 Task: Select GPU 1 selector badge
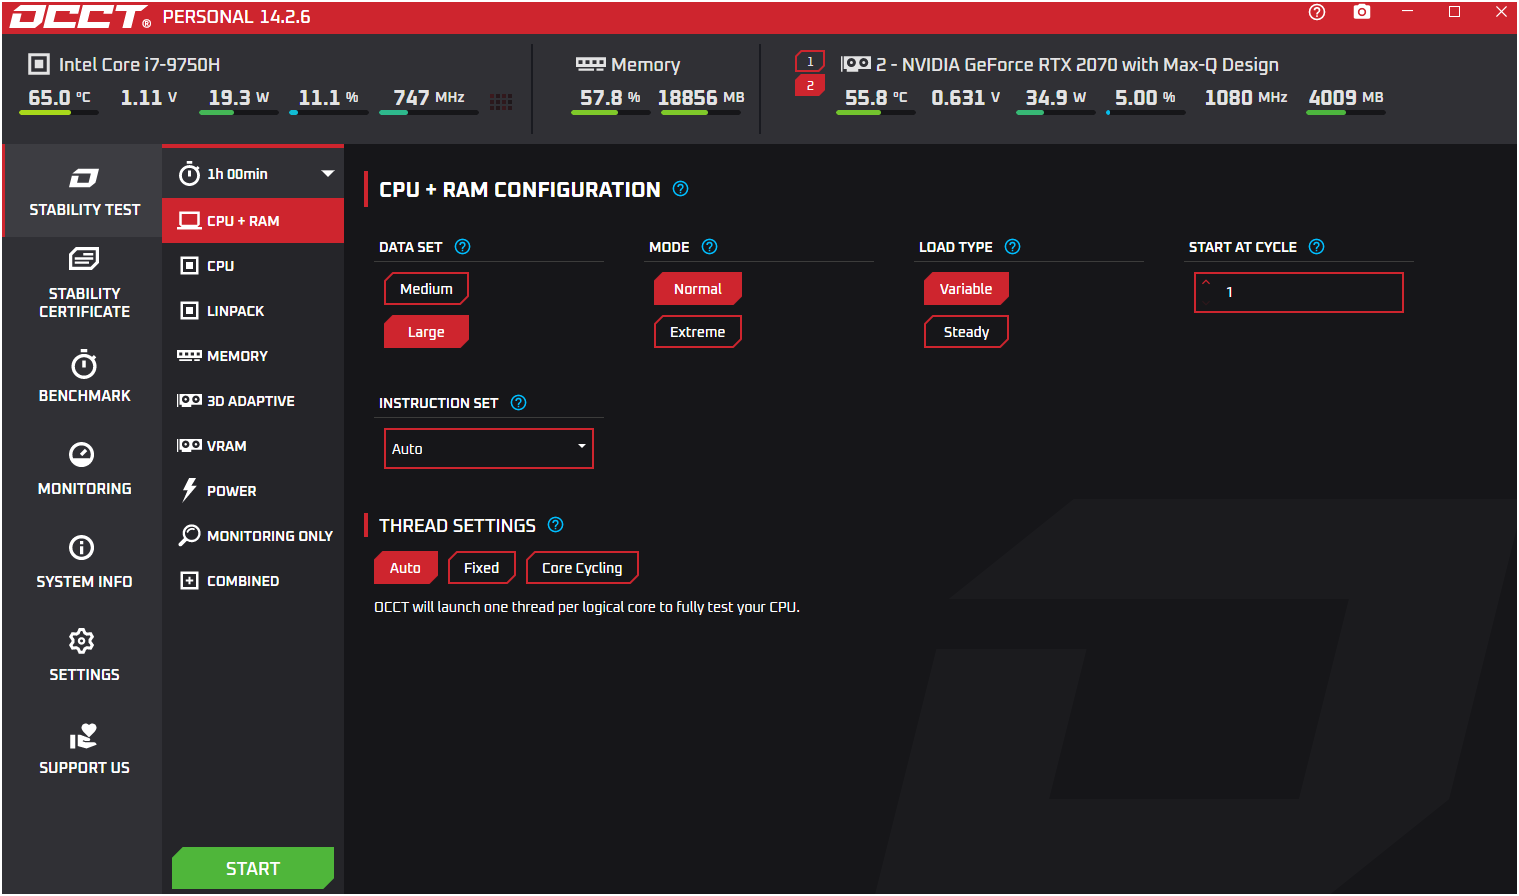pos(810,61)
